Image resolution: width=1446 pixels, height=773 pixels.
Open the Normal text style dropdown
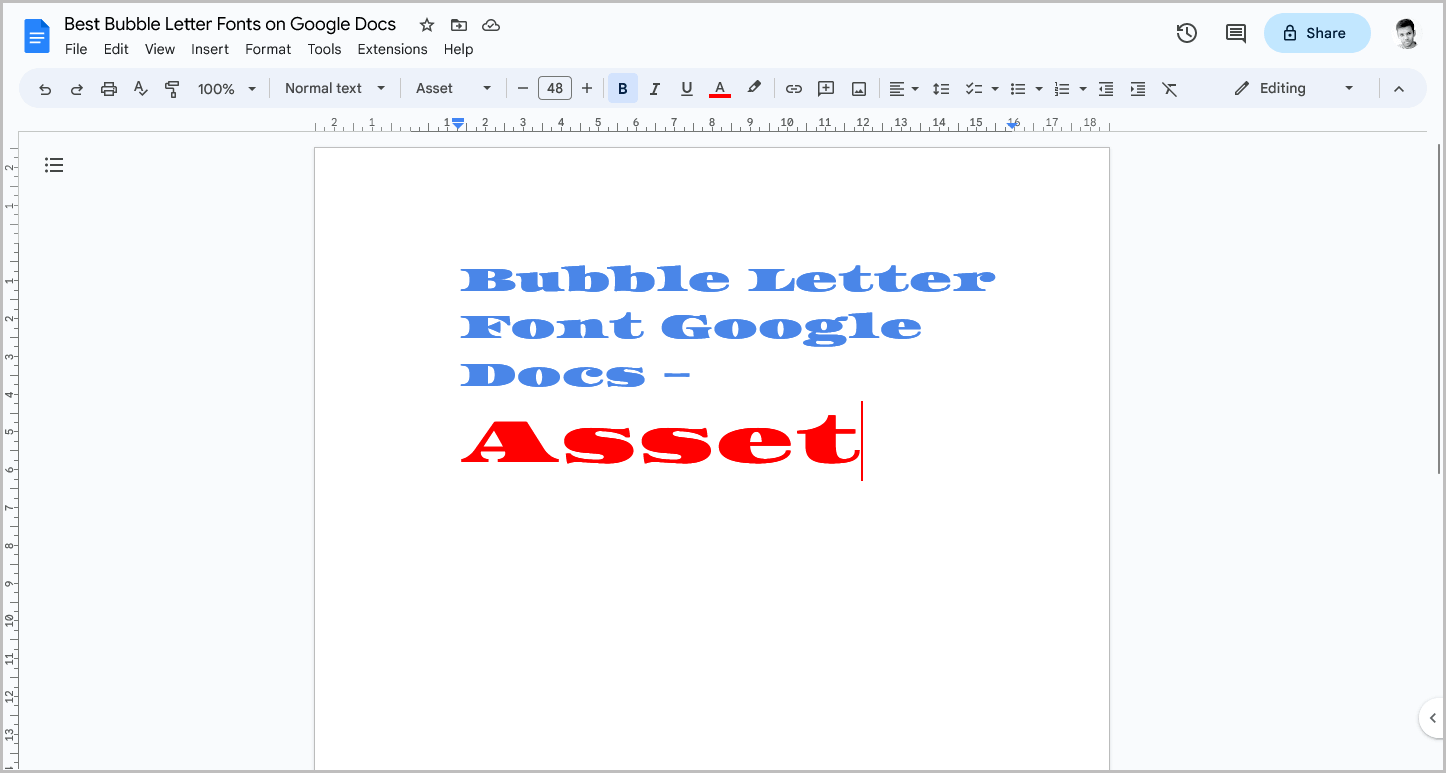pyautogui.click(x=335, y=89)
